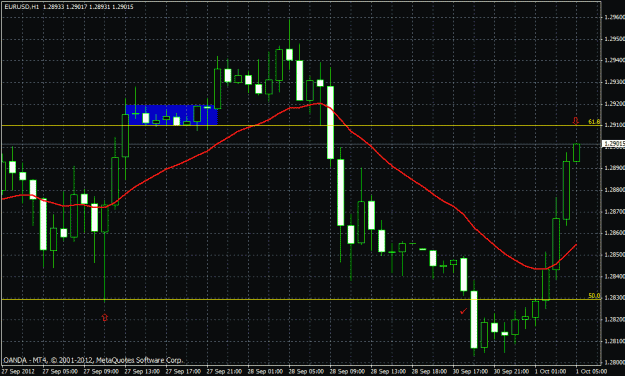This screenshot has width=625, height=376.
Task: Click the 28 Sep 09:00 time label
Action: point(347,371)
